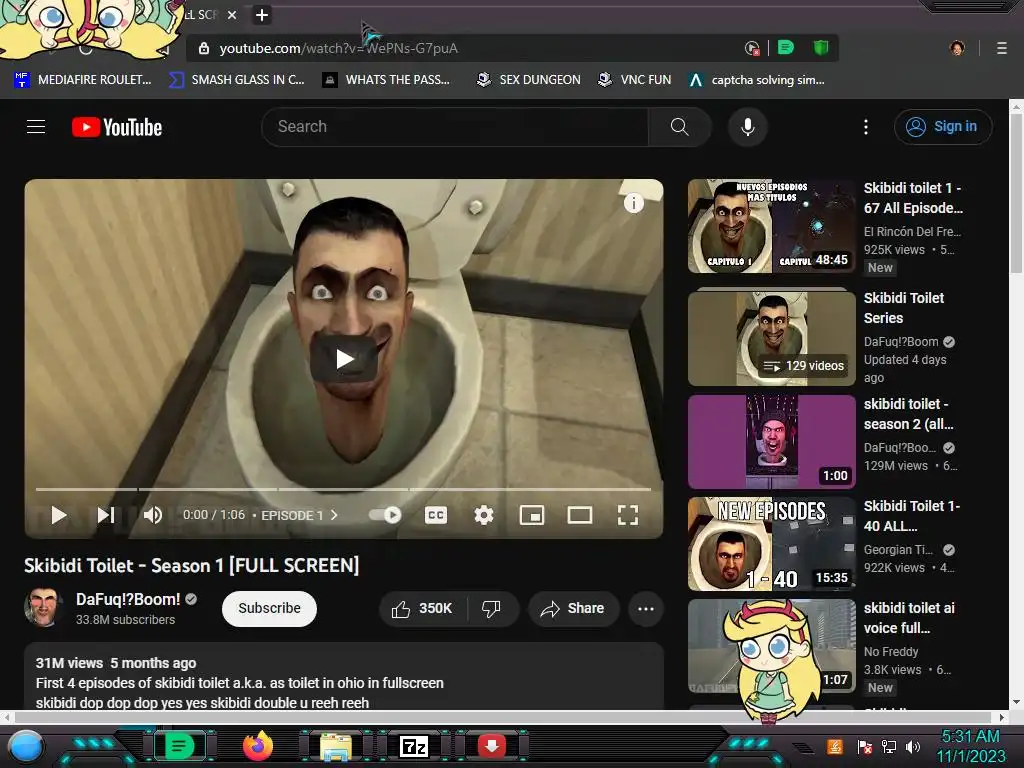Open the Skibidi Toilet Series title link
The image size is (1024, 768).
(903, 308)
